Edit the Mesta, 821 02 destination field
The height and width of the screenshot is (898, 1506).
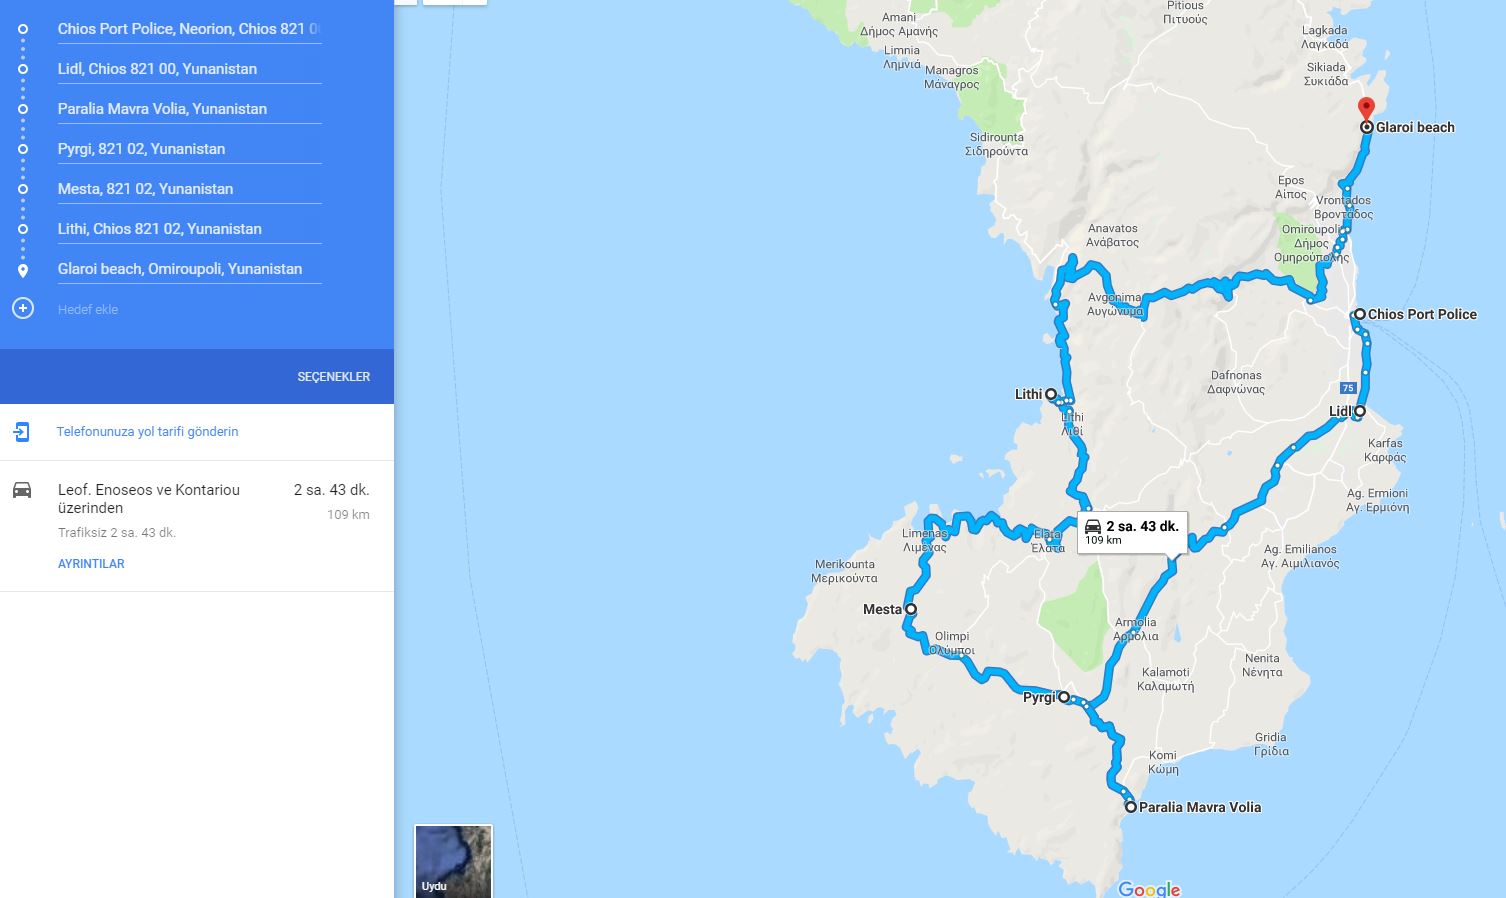(x=189, y=189)
